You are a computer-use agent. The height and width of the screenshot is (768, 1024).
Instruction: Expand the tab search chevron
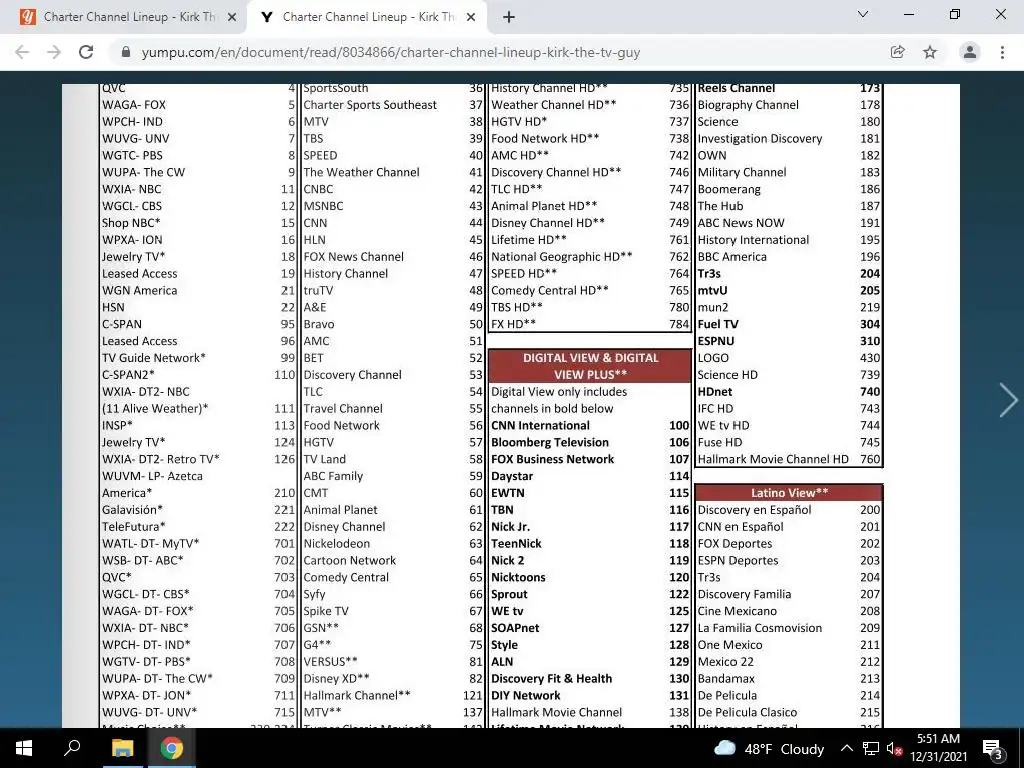(863, 14)
